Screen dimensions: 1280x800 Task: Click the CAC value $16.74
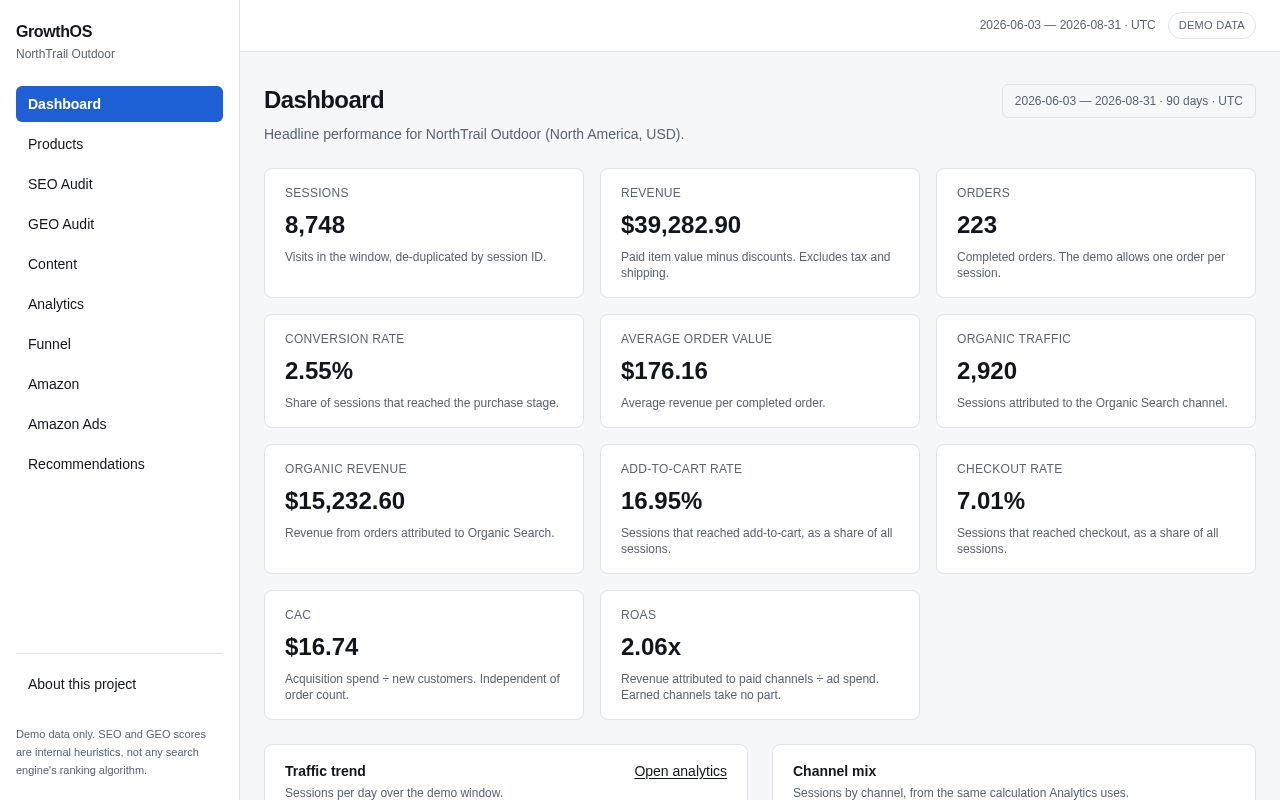[321, 647]
